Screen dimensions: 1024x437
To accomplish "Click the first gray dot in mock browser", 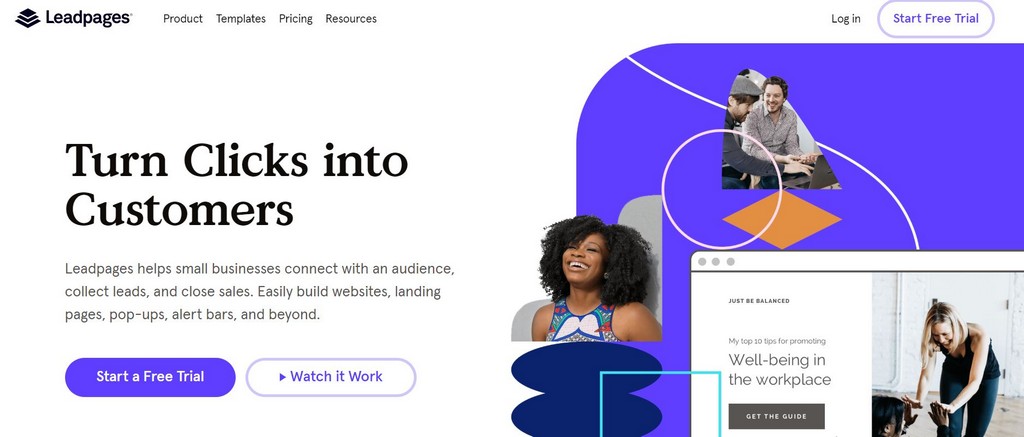I will (x=702, y=262).
